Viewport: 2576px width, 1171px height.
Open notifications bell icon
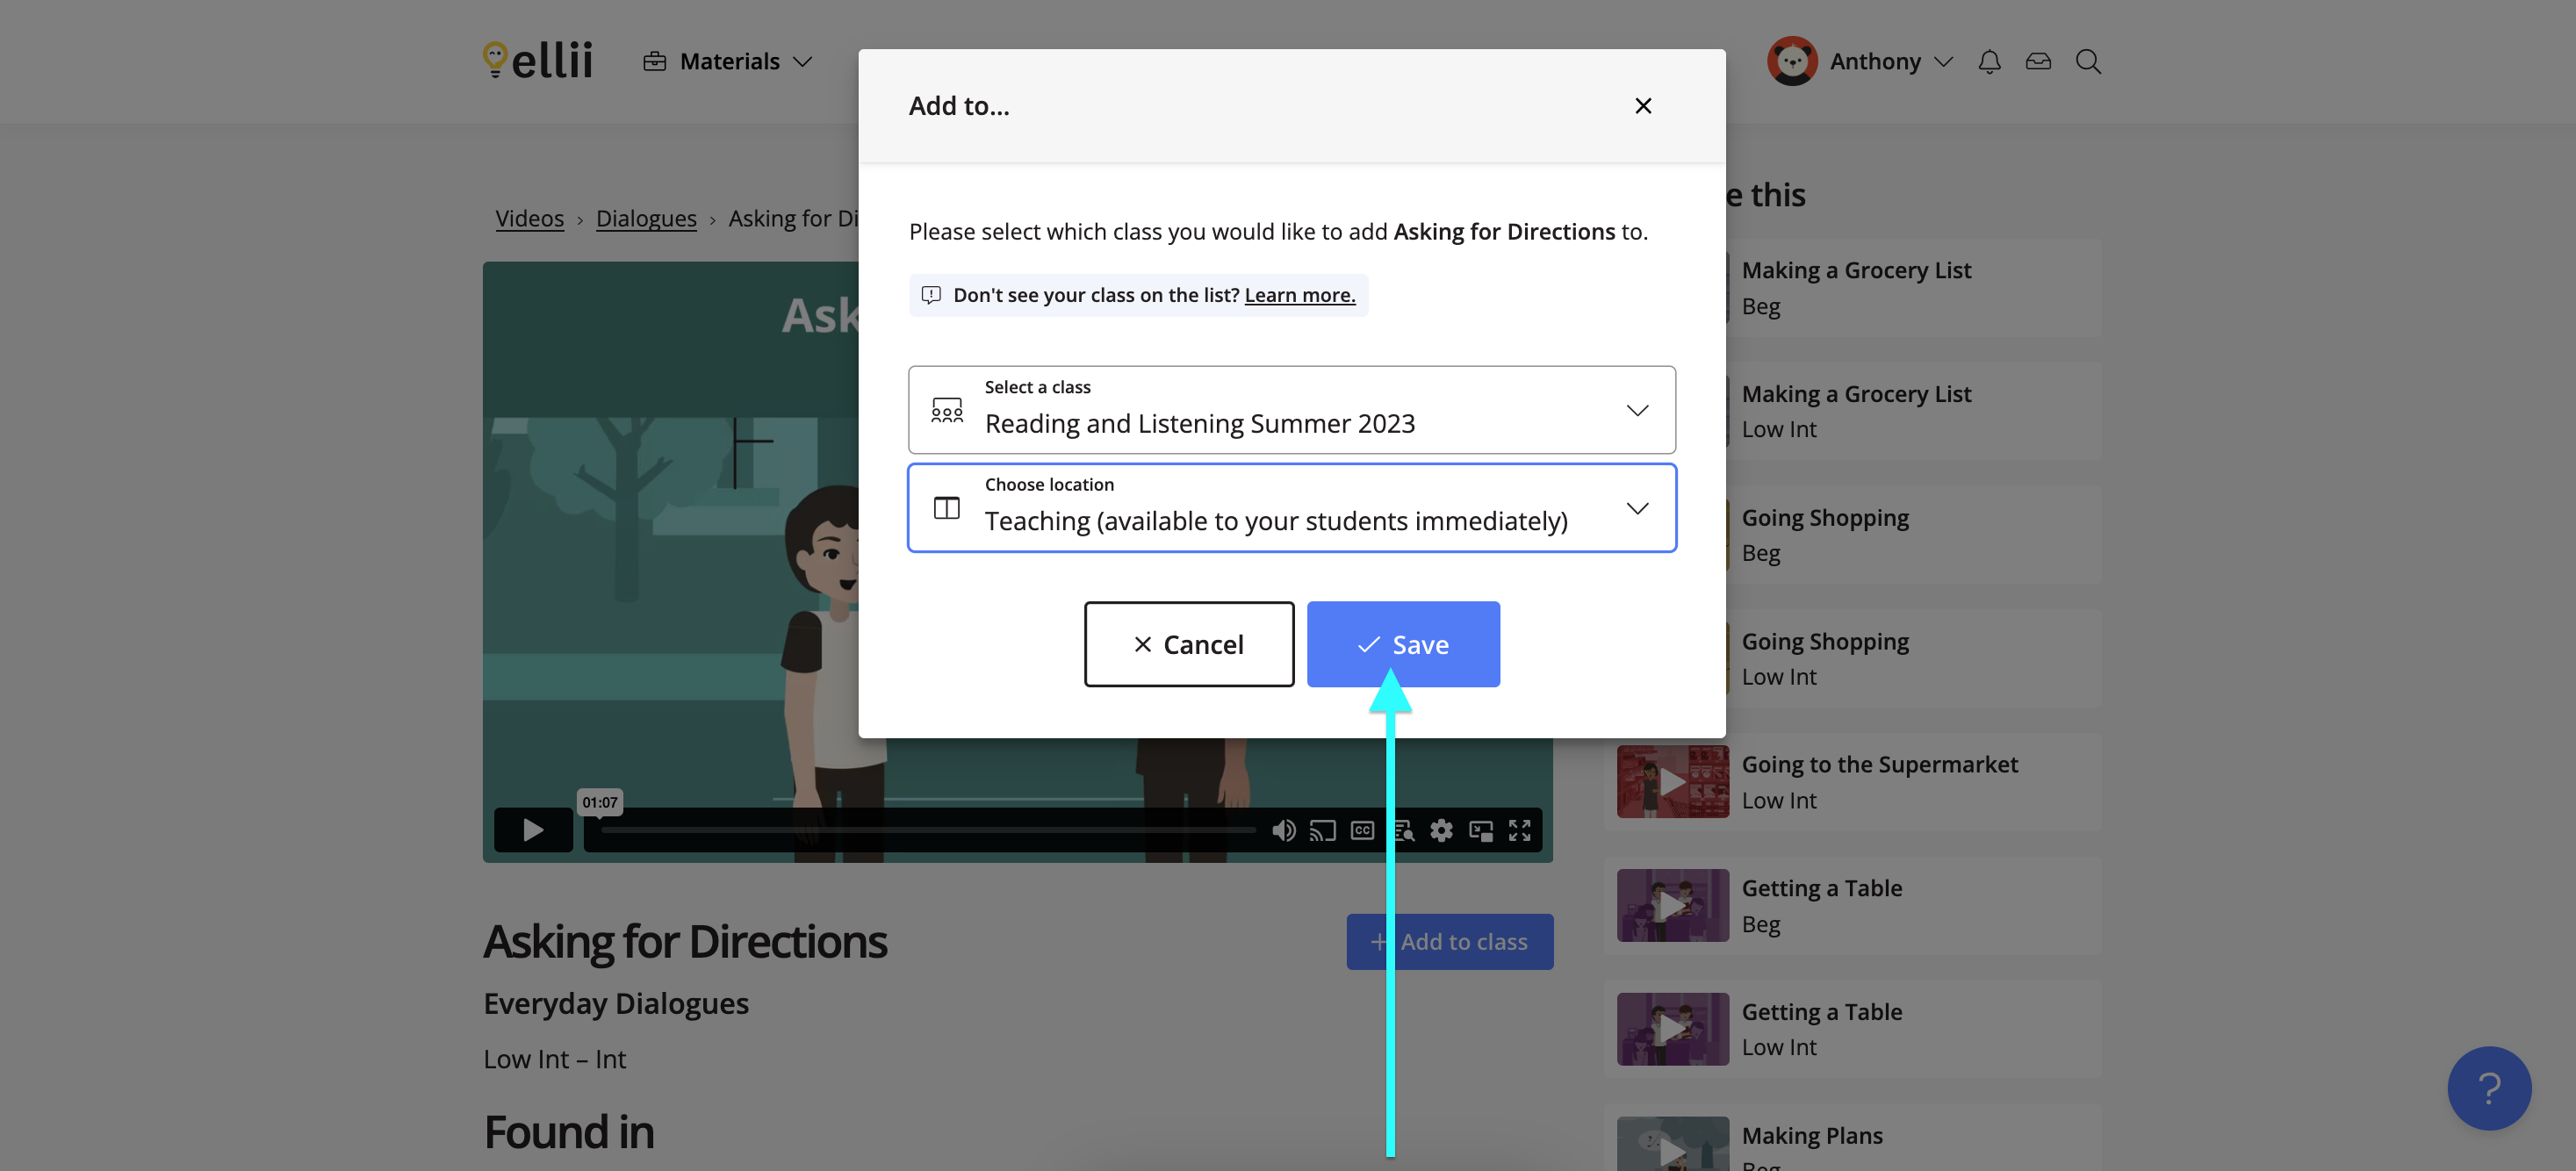click(x=1989, y=62)
